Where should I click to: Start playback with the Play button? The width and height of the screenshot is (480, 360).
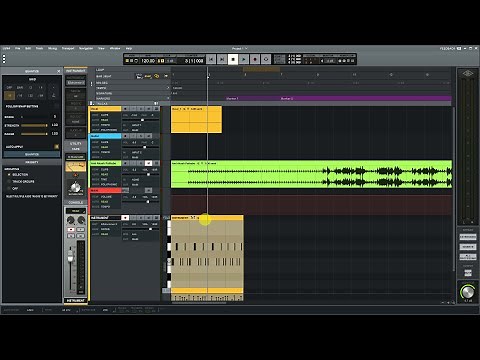(244, 59)
